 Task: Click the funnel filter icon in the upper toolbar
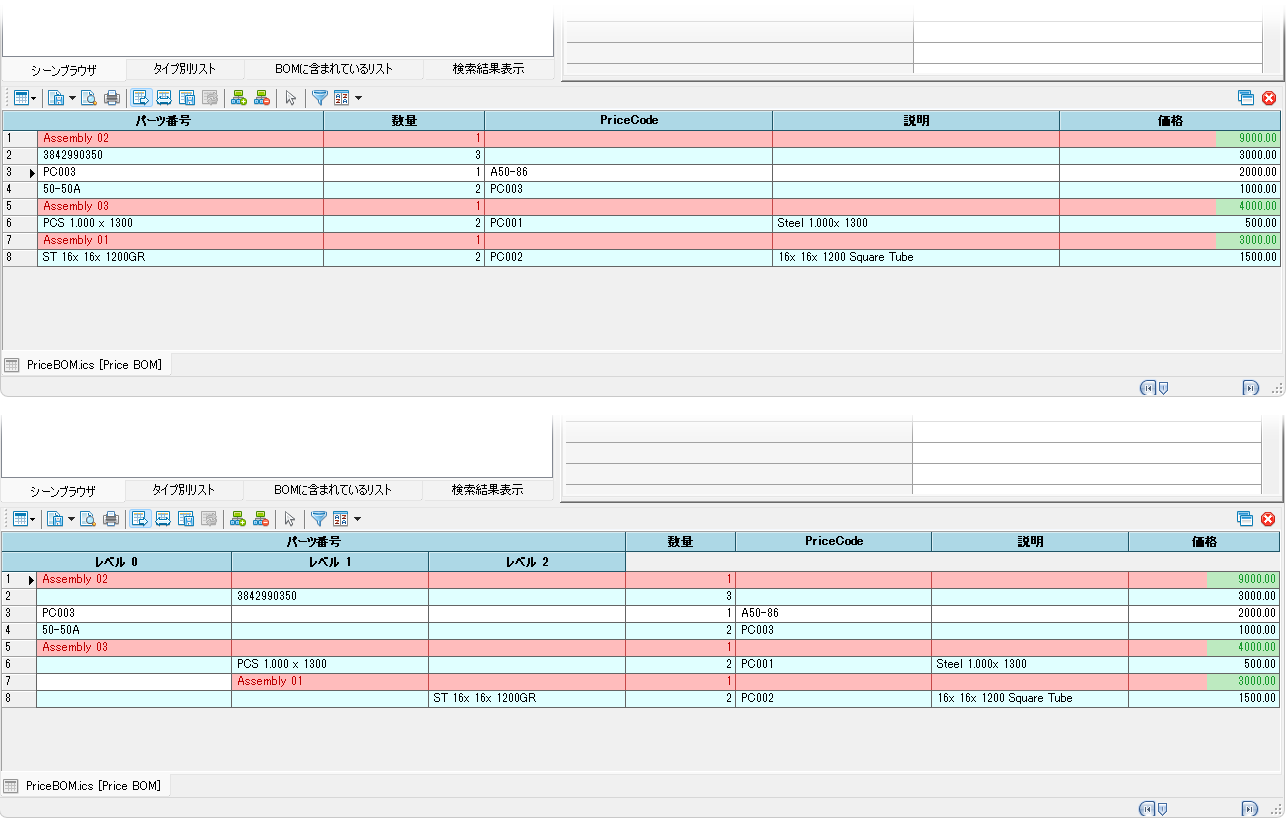(x=319, y=98)
